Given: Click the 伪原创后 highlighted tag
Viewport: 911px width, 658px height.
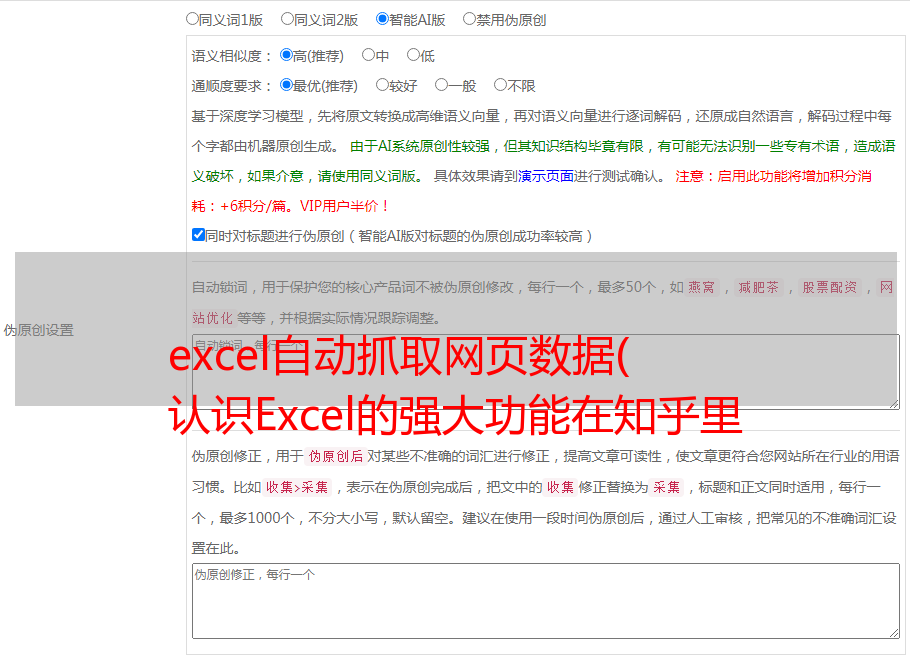Looking at the screenshot, I should click(336, 456).
